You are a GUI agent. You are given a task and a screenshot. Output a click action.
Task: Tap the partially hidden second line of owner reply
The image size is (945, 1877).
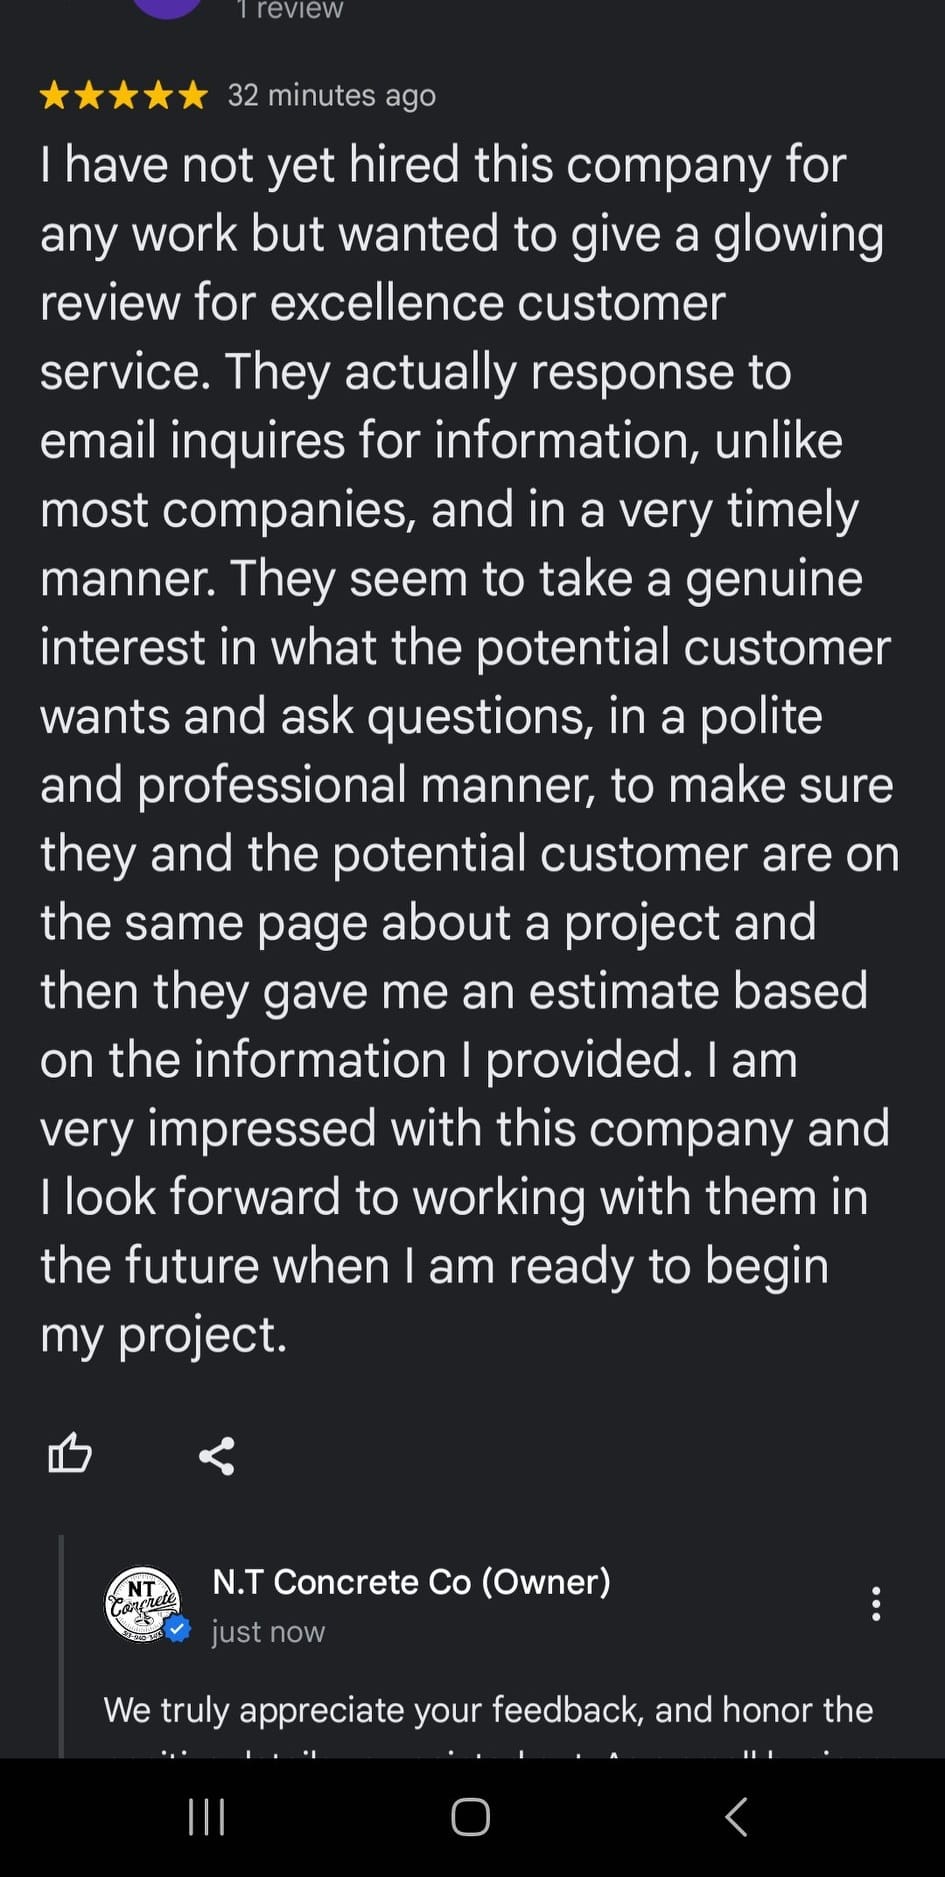point(490,1750)
